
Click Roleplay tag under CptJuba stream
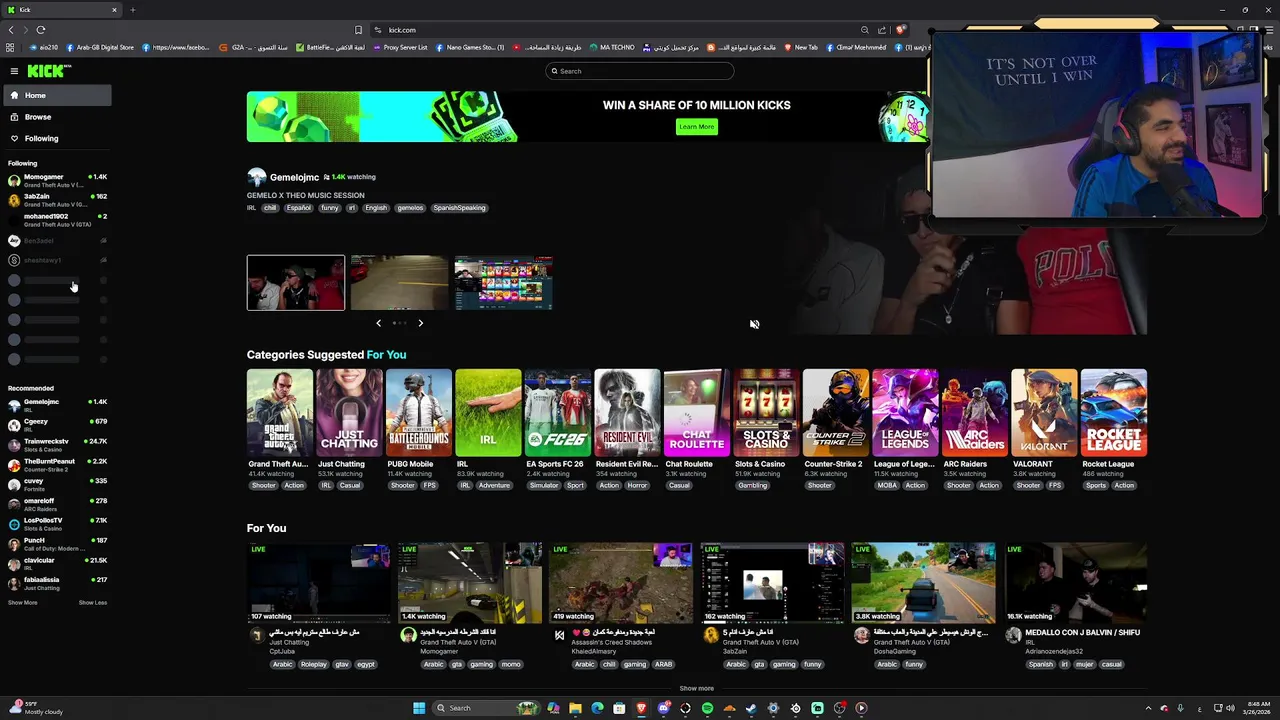(x=314, y=664)
